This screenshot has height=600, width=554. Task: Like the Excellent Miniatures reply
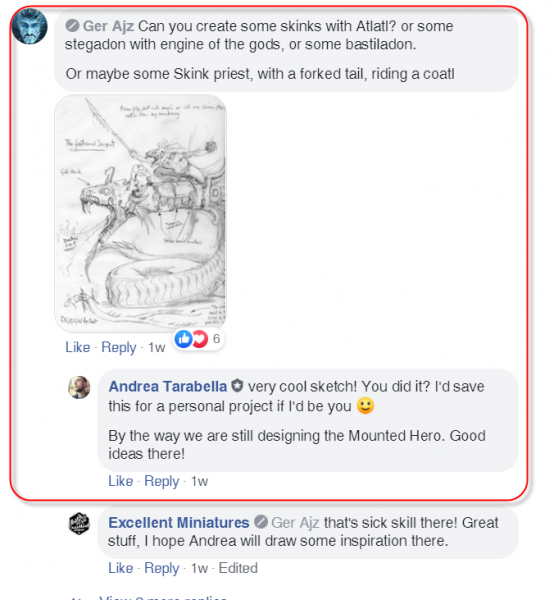[121, 568]
